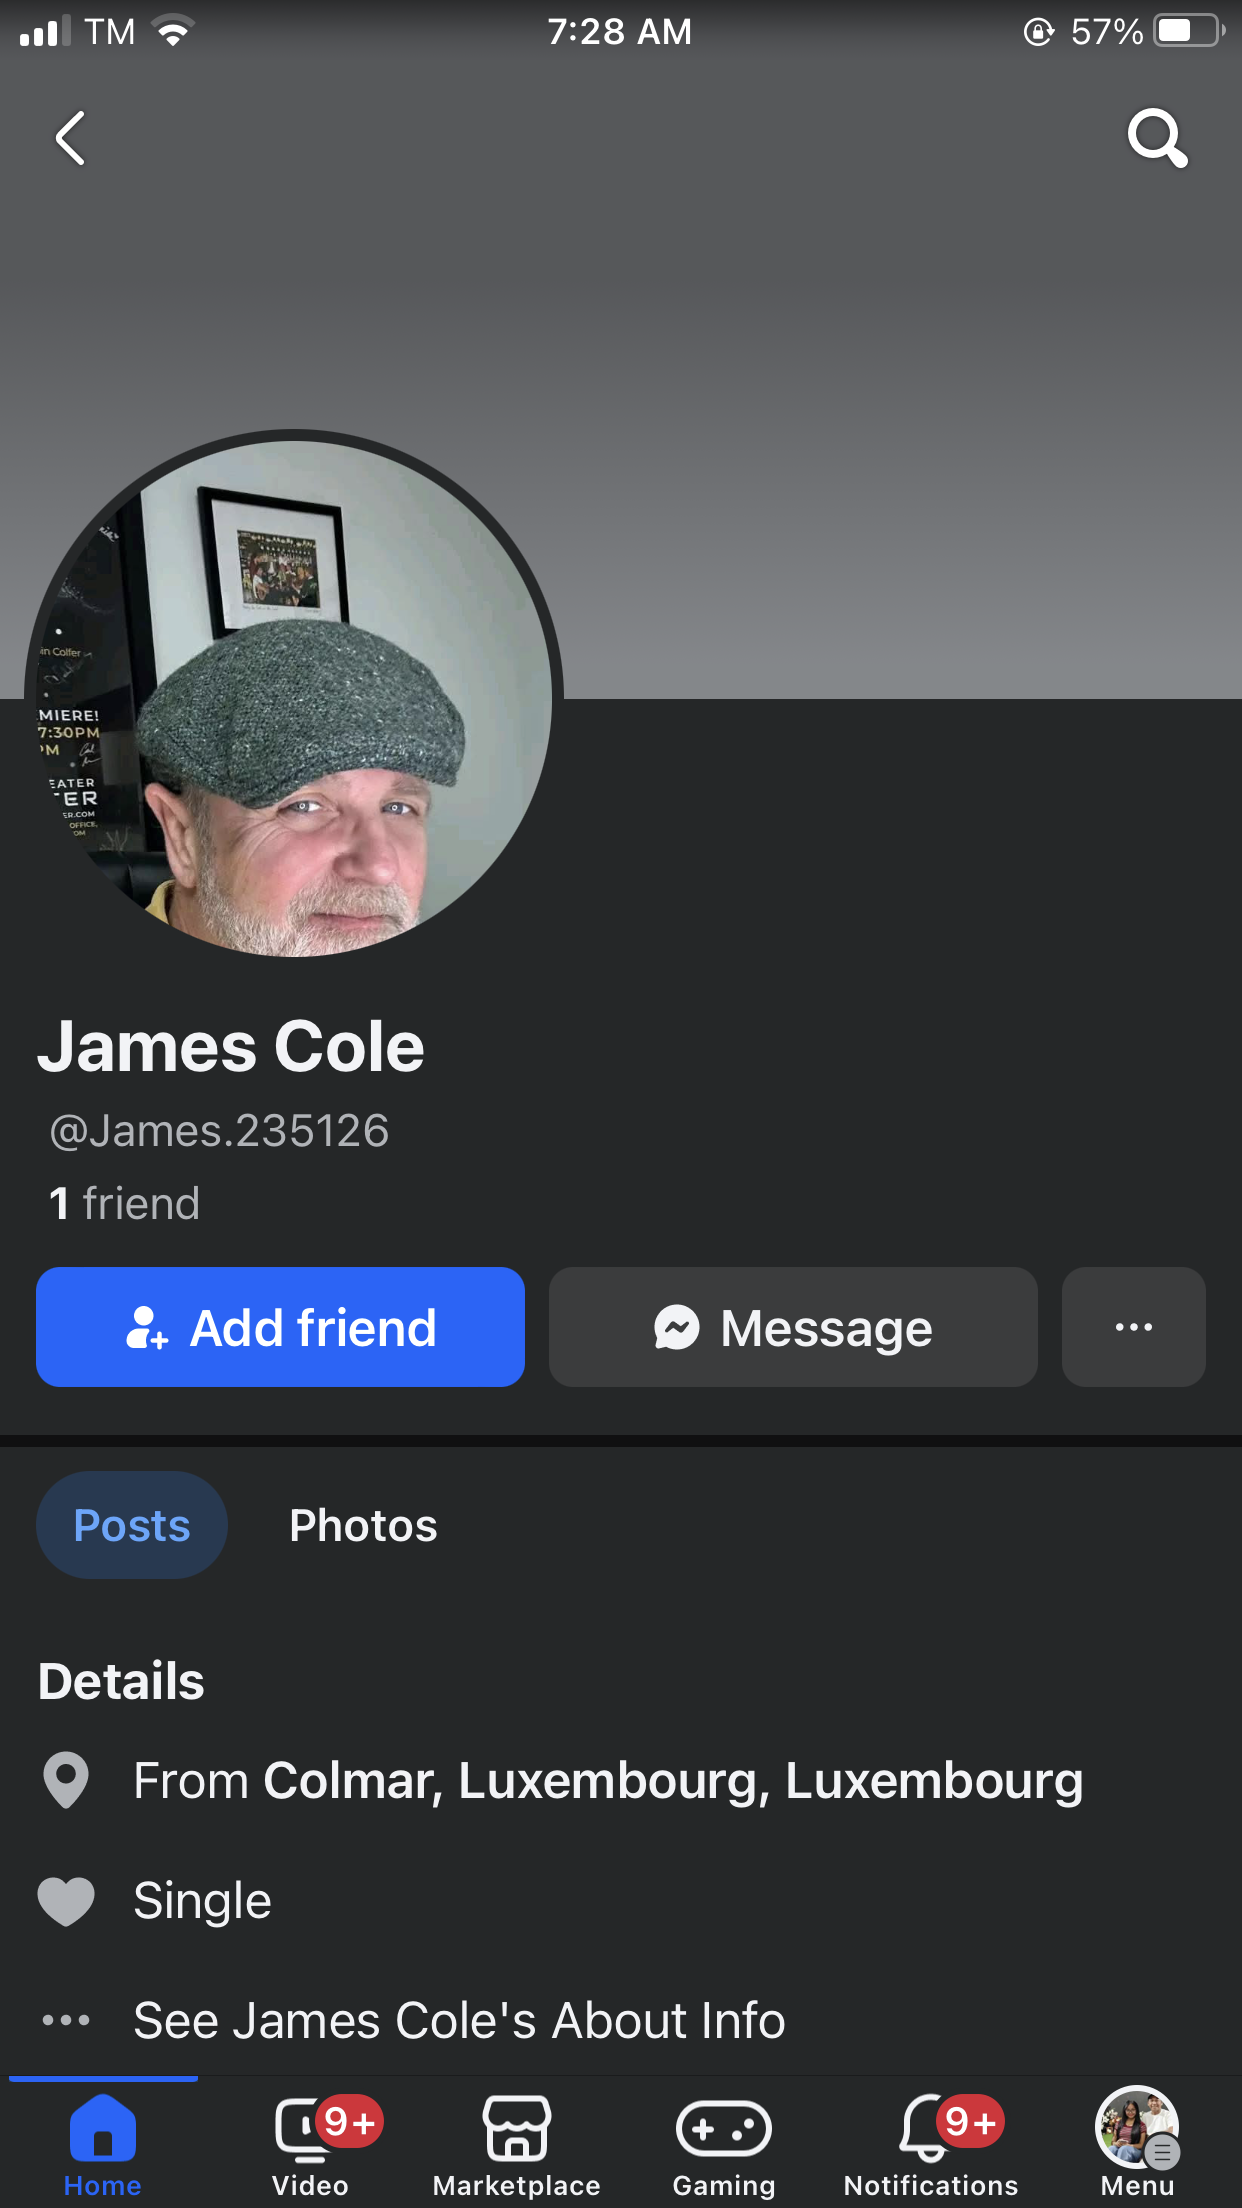Open the Marketplace storefront icon

pyautogui.click(x=517, y=2129)
